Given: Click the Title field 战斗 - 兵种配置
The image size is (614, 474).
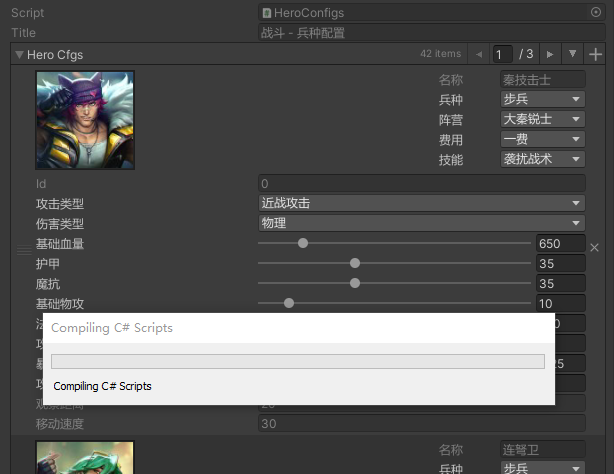Looking at the screenshot, I should tap(432, 33).
